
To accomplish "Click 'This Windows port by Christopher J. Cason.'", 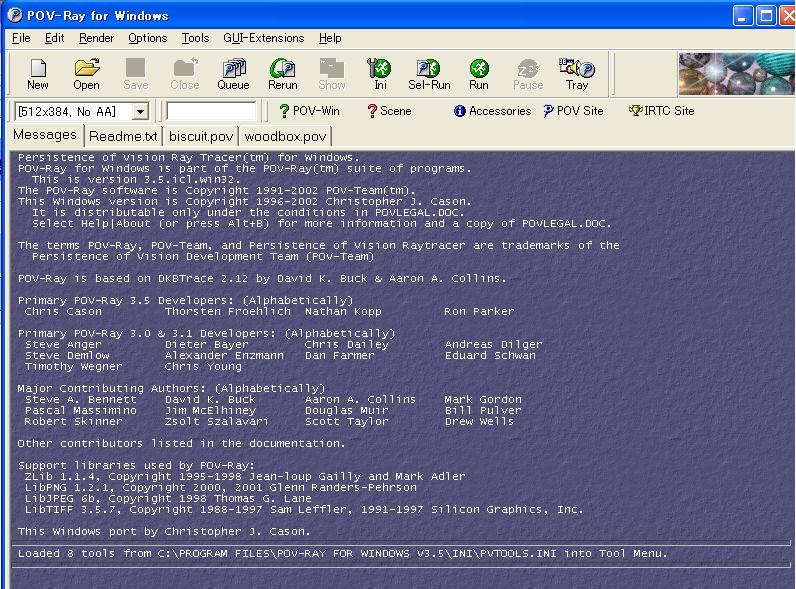I will [x=164, y=532].
